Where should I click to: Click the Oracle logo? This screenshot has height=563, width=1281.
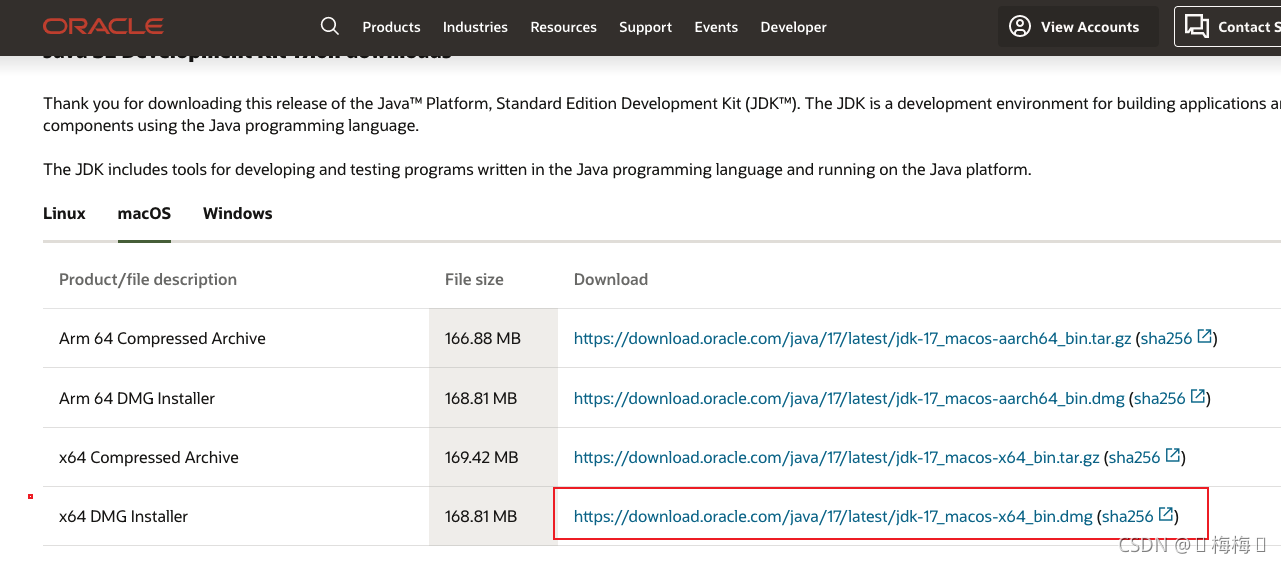[103, 26]
